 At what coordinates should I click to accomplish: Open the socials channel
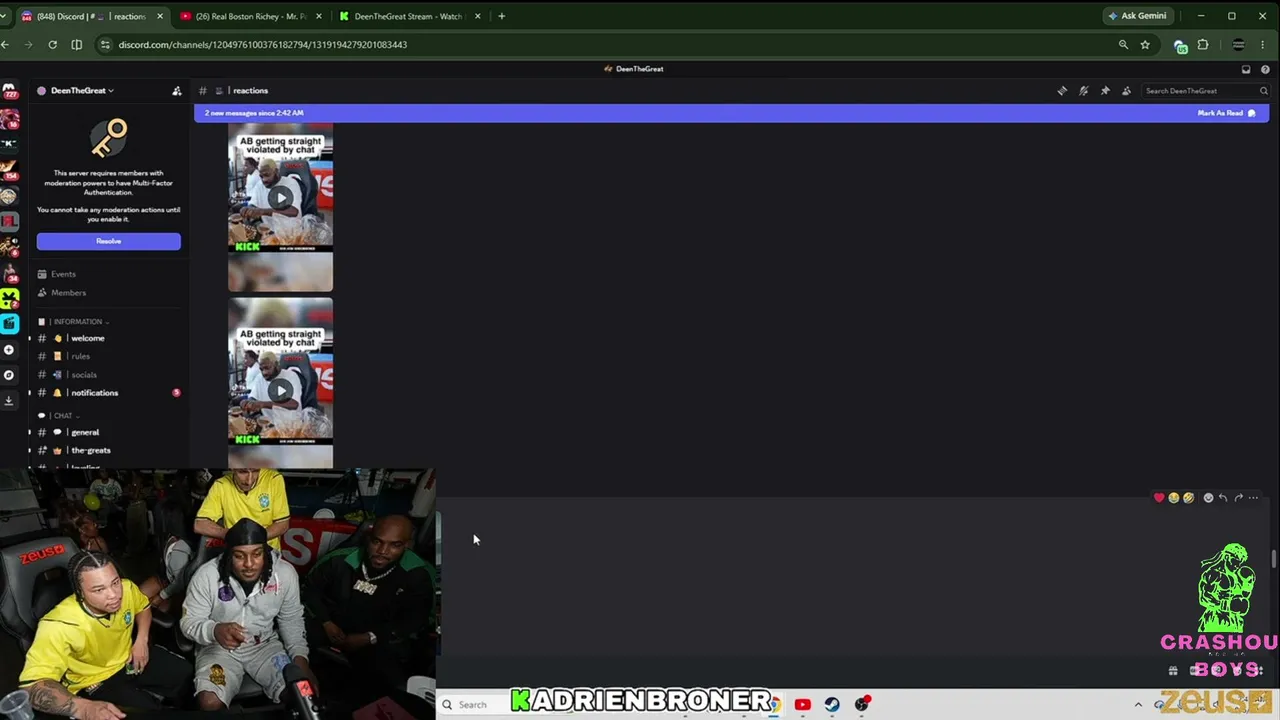(84, 375)
